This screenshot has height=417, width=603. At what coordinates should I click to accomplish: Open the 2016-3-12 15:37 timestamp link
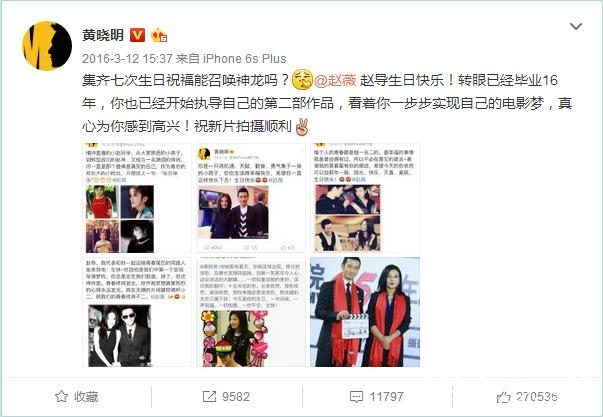(127, 58)
